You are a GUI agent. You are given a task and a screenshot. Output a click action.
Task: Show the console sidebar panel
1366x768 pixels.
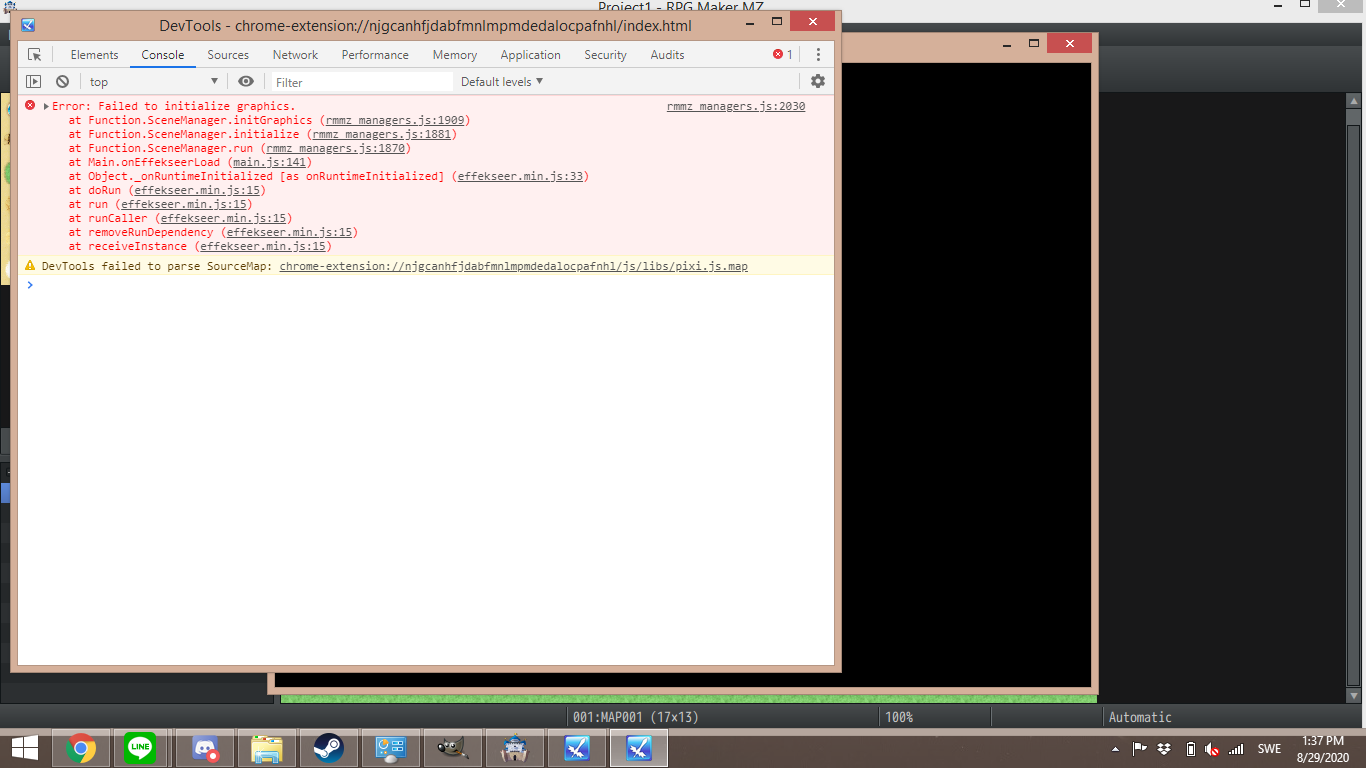coord(34,82)
